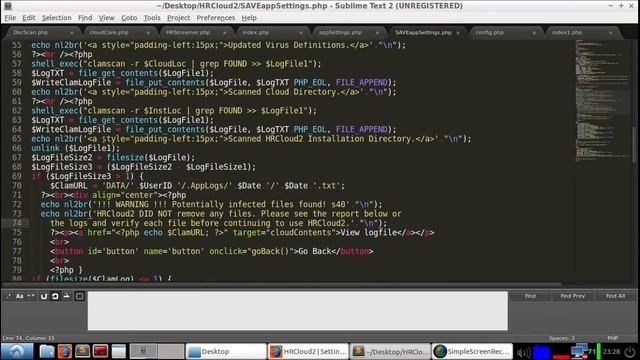Open the Tools menu
This screenshot has height=360, width=640.
click(152, 18)
